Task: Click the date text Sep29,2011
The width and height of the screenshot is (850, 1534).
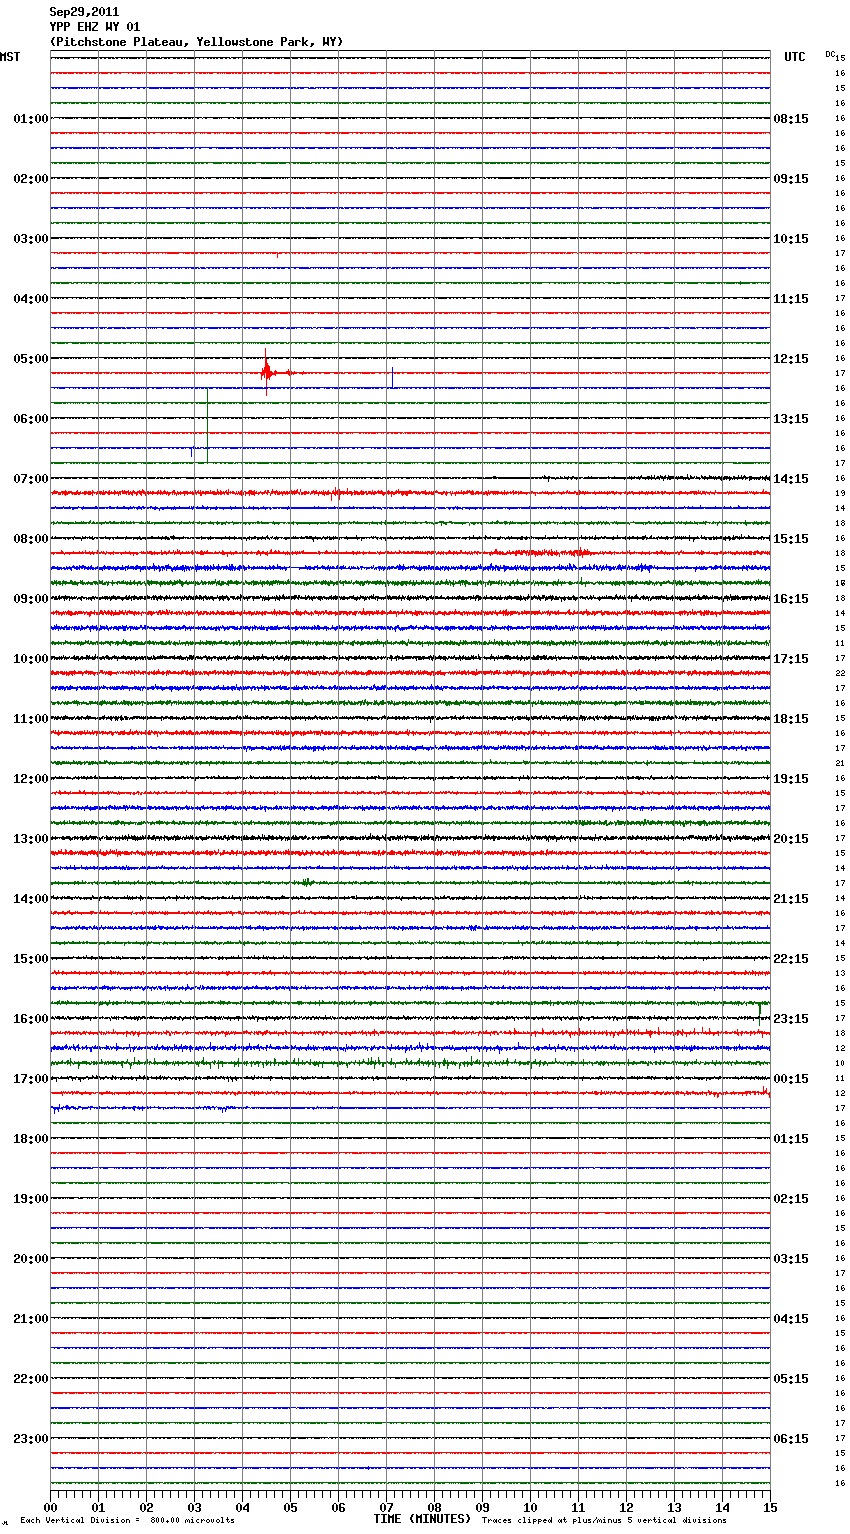Action: point(84,12)
